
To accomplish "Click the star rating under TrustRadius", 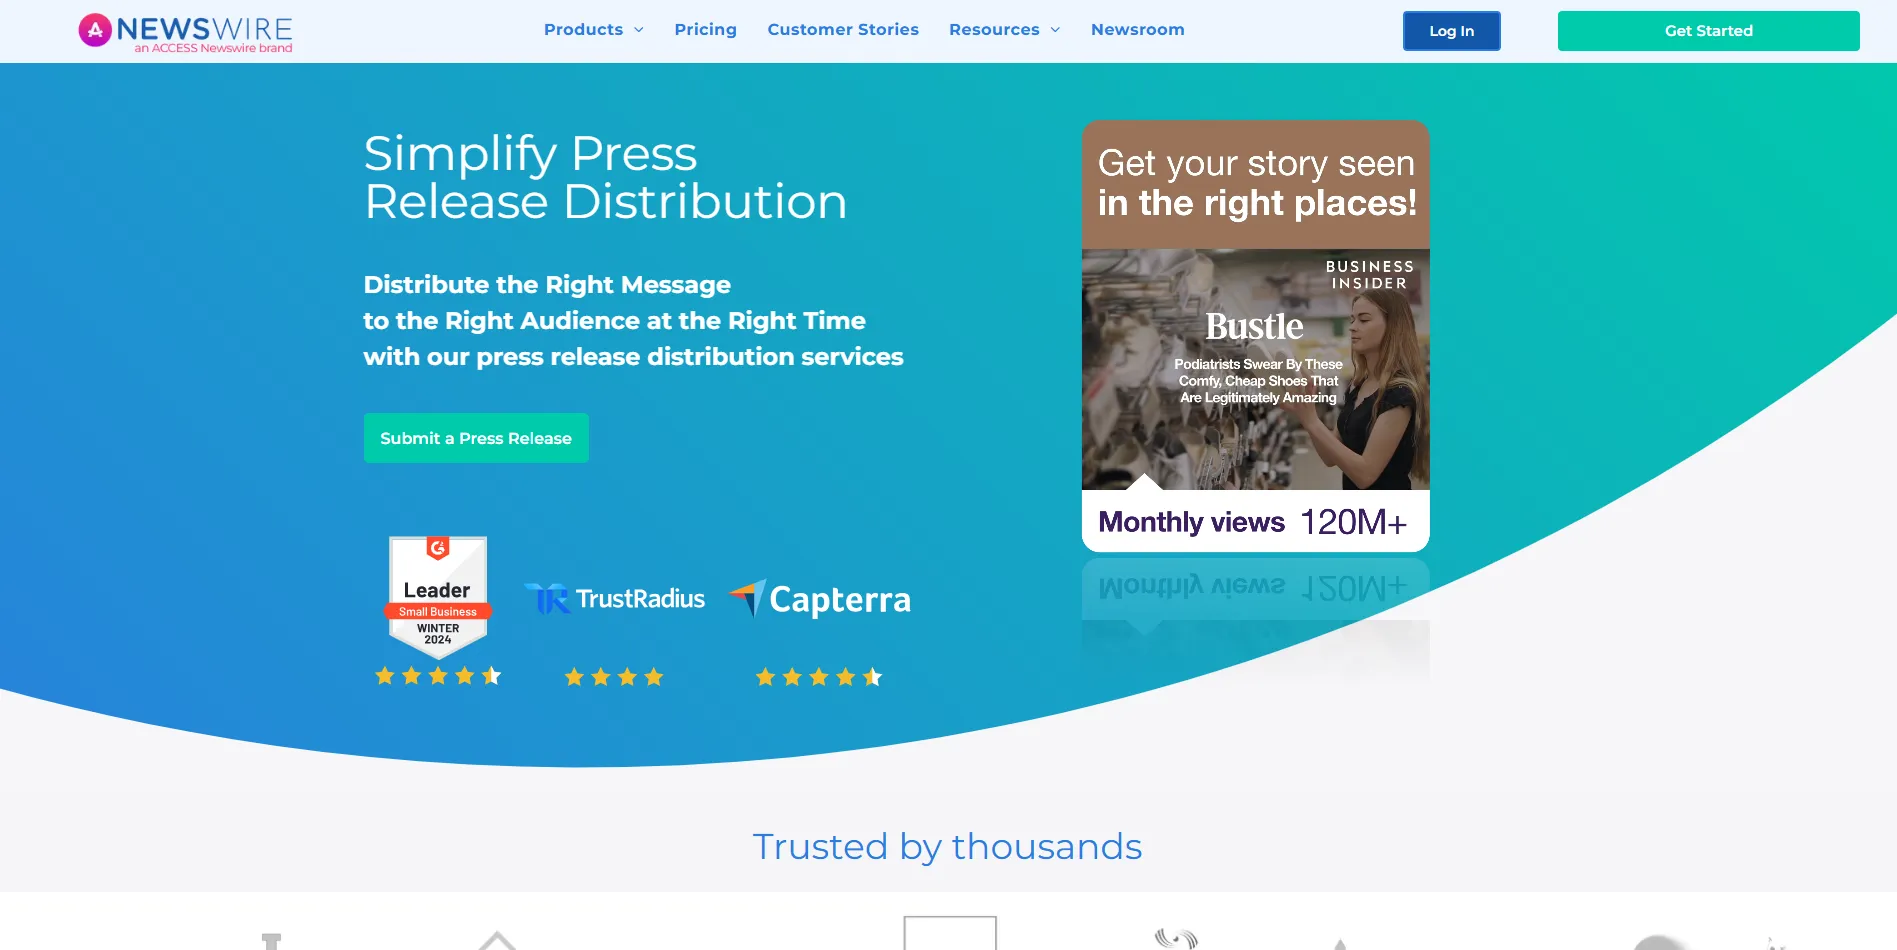I will pyautogui.click(x=614, y=677).
